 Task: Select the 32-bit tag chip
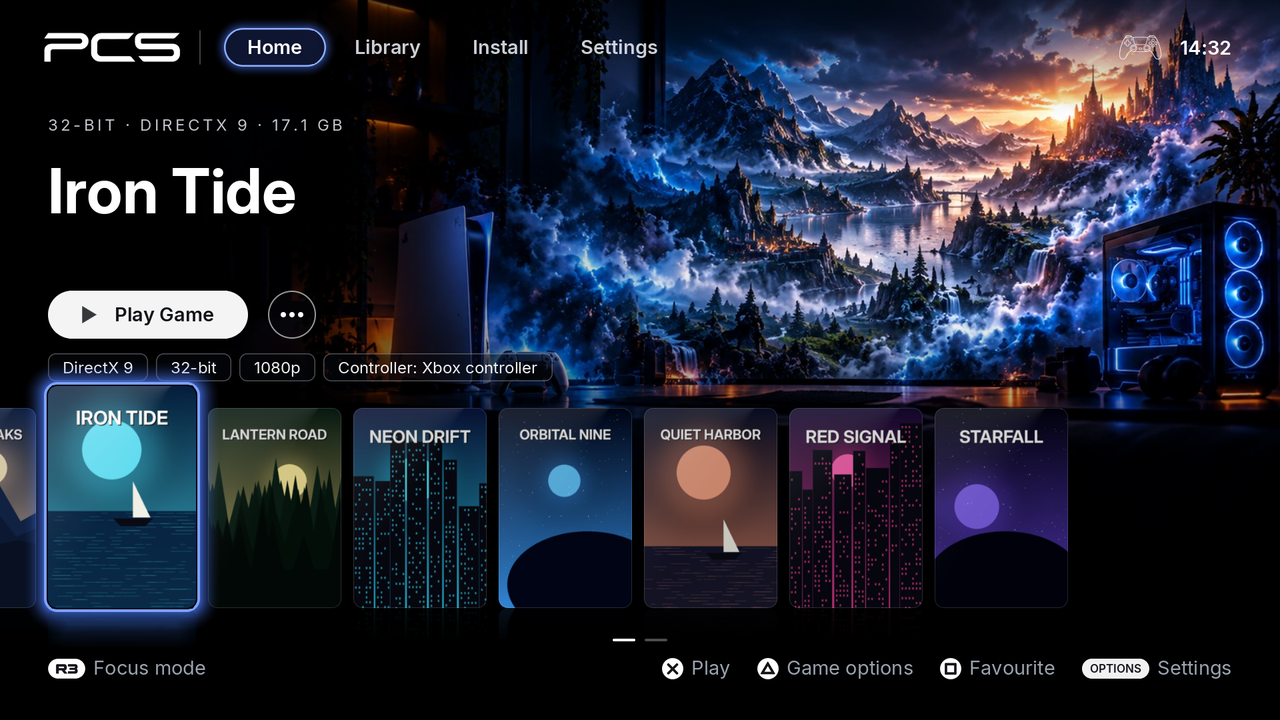(194, 368)
